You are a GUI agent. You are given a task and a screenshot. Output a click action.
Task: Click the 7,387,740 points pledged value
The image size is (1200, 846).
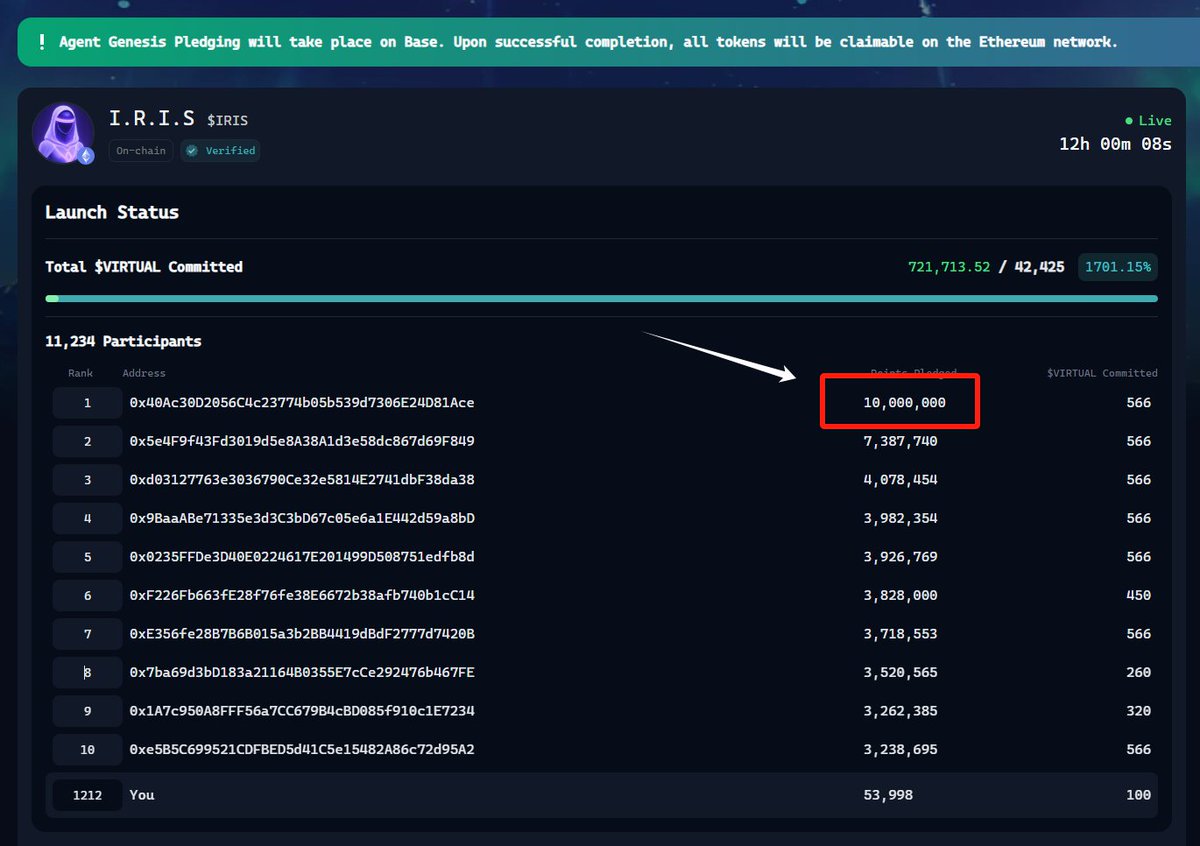(900, 441)
